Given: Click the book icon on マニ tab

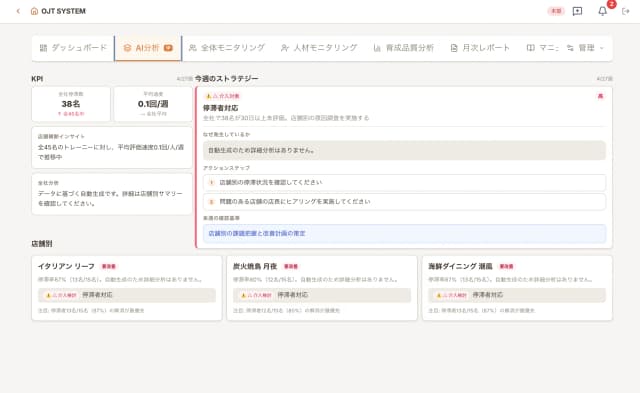Looking at the screenshot, I should 530,48.
